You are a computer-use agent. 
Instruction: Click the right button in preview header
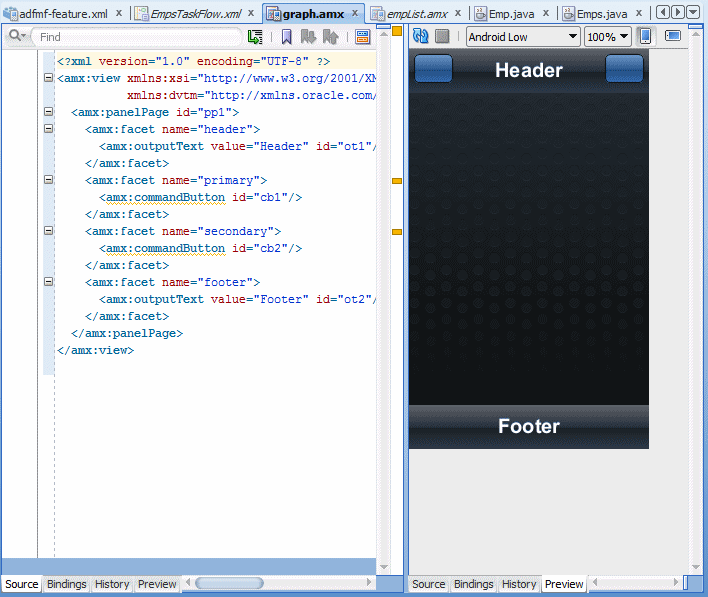624,69
